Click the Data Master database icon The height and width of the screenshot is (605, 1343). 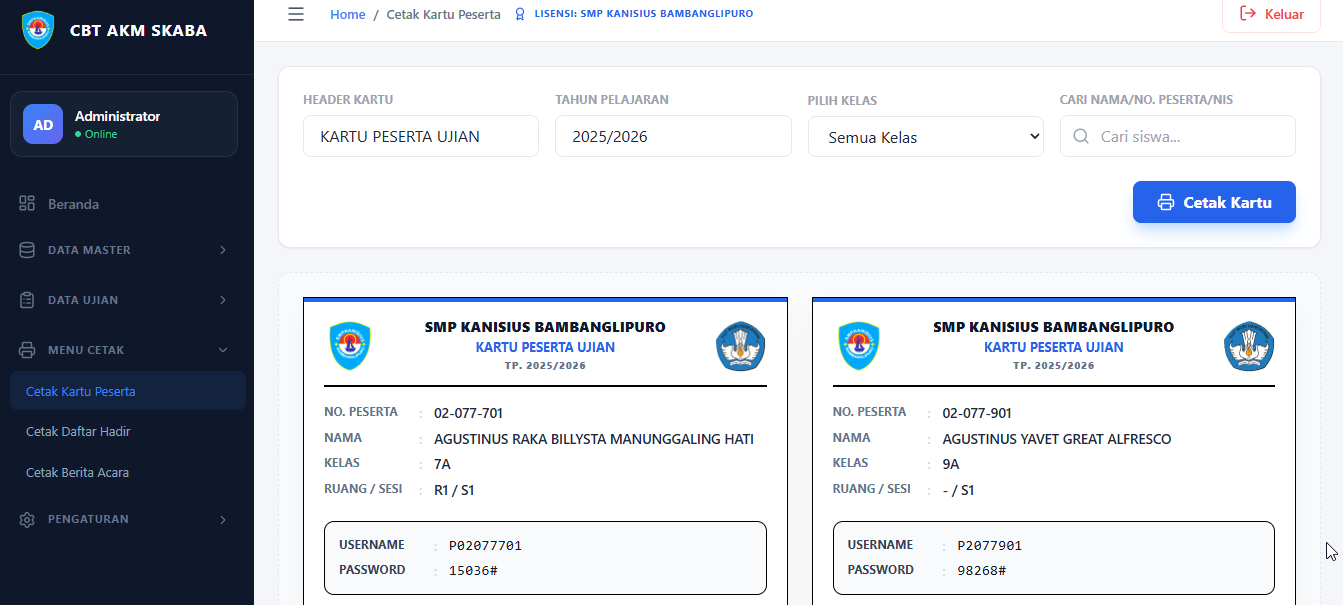tap(27, 250)
